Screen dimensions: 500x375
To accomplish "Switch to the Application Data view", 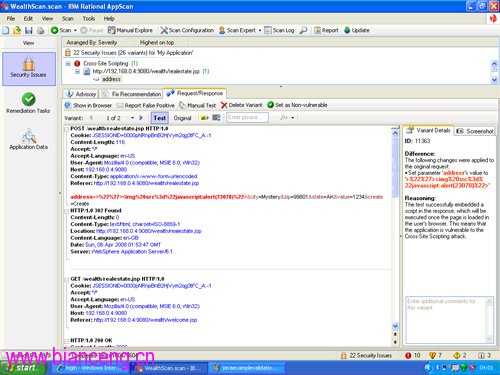I will coord(29,139).
